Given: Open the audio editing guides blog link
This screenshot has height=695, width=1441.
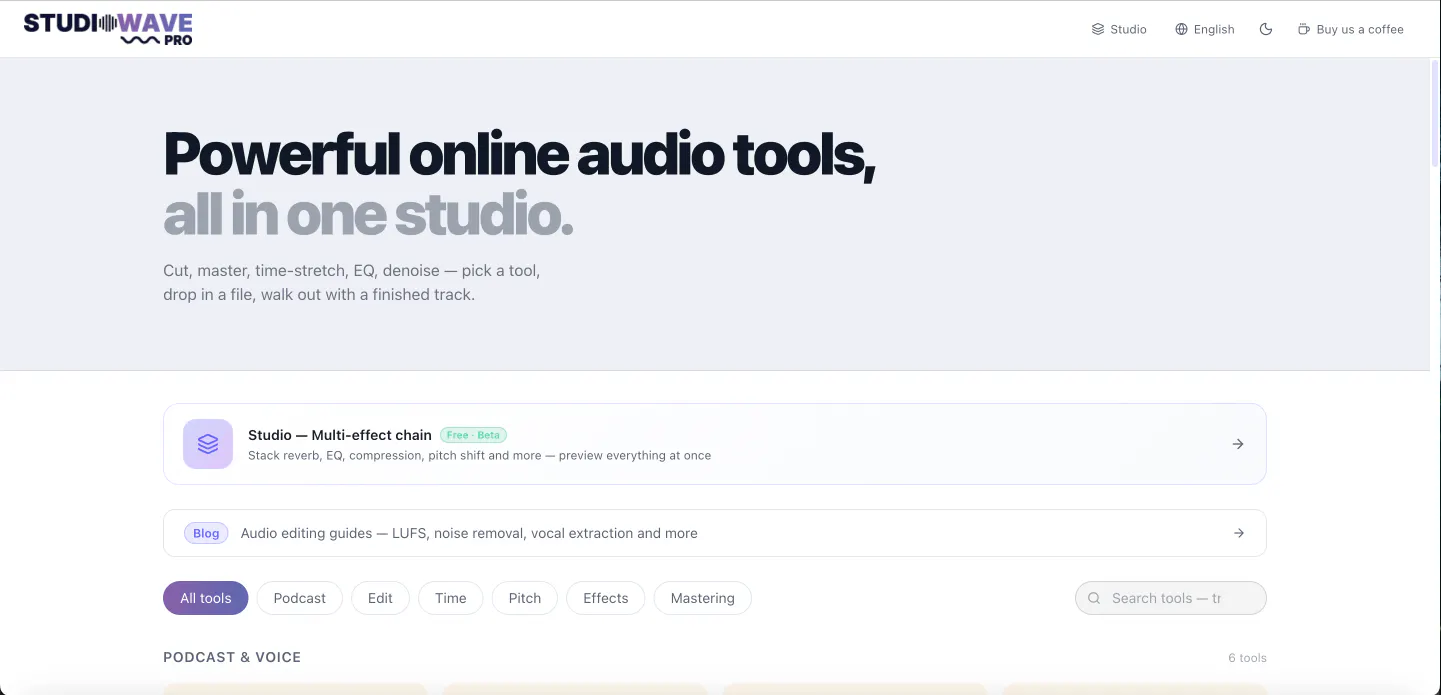Looking at the screenshot, I should coord(469,533).
